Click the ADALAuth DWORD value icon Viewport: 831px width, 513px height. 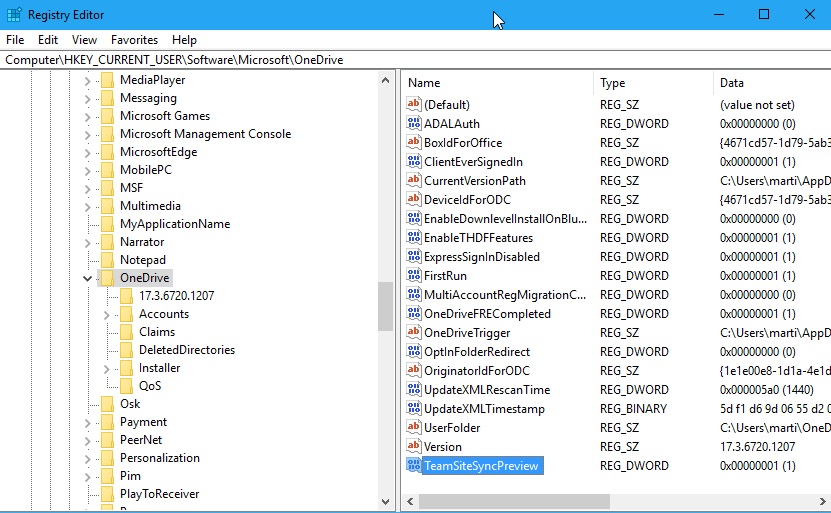pyautogui.click(x=413, y=123)
